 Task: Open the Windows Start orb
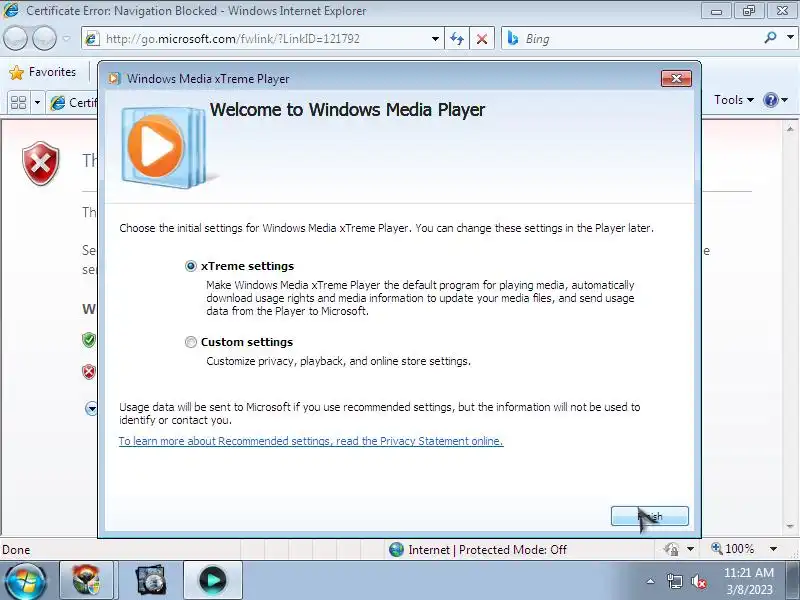tap(25, 582)
